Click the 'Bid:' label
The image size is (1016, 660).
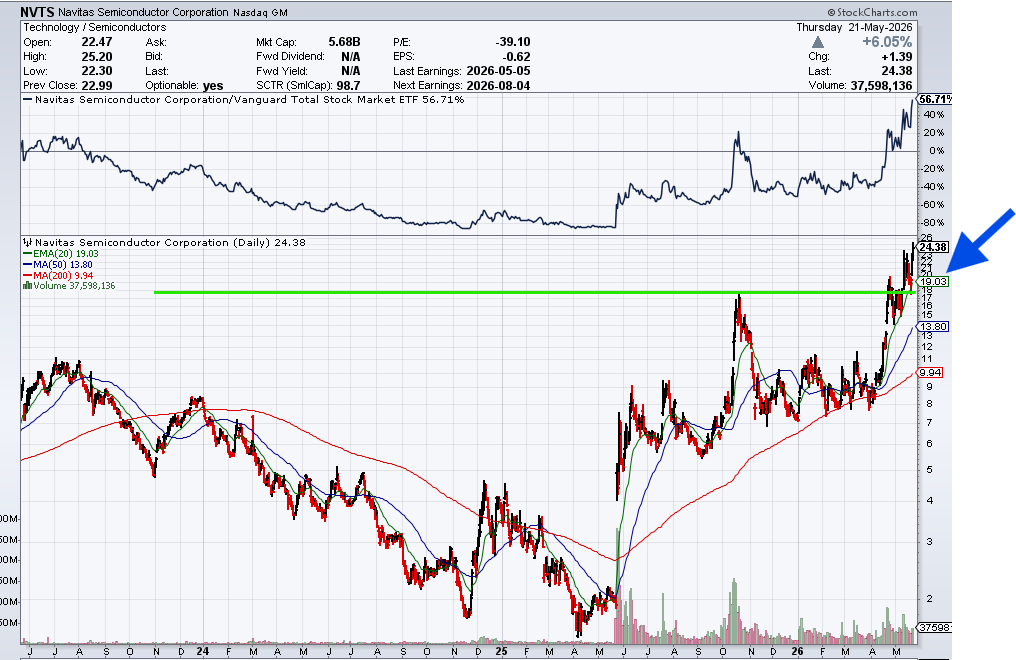pyautogui.click(x=155, y=56)
